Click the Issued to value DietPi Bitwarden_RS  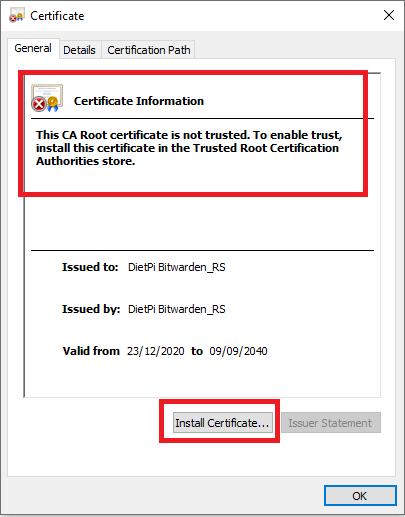[177, 267]
